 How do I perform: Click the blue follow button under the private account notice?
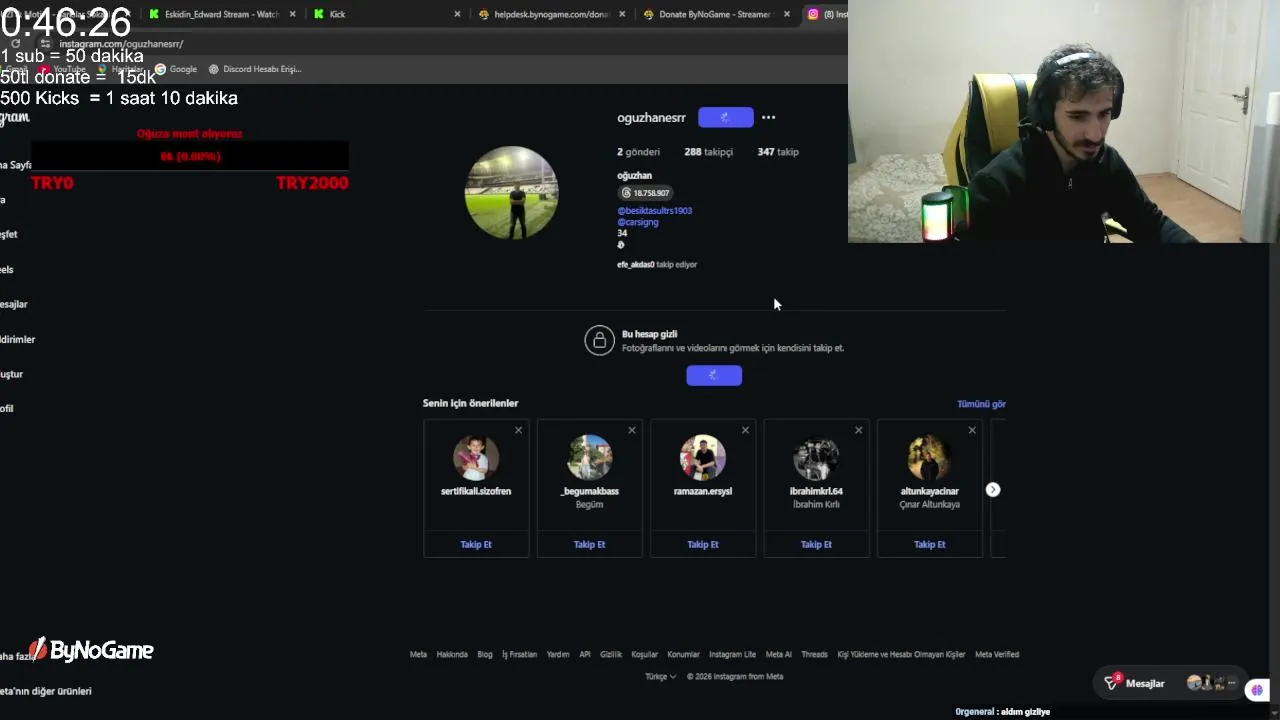click(x=714, y=375)
